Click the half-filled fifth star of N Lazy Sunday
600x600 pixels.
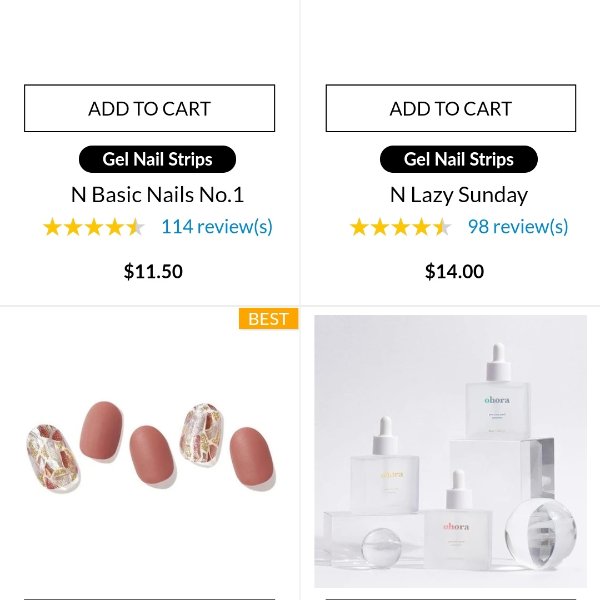(443, 227)
